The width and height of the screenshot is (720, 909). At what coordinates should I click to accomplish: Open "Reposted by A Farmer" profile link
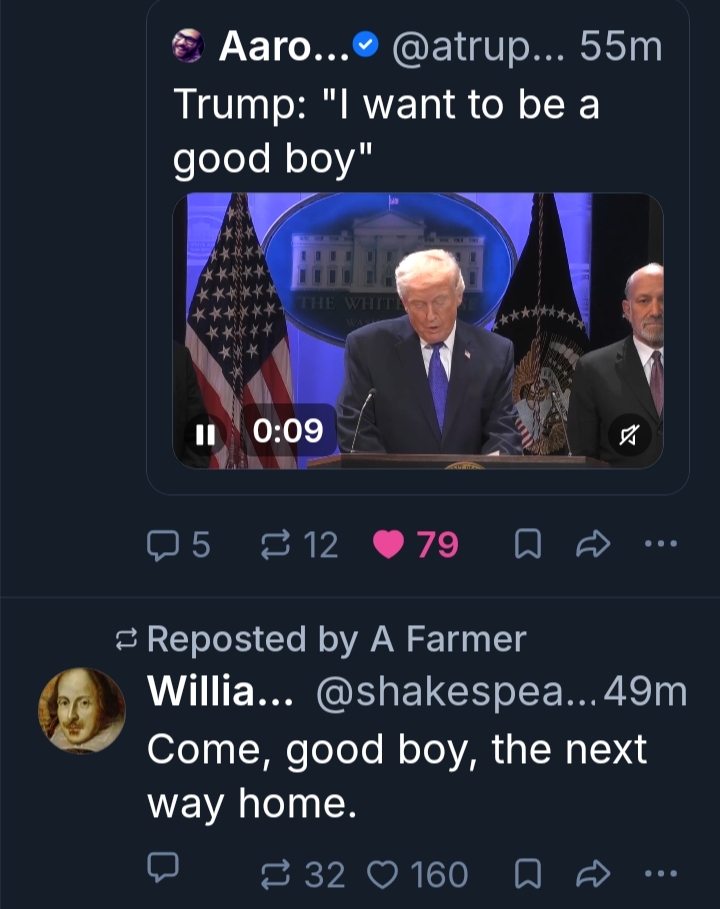pos(336,639)
